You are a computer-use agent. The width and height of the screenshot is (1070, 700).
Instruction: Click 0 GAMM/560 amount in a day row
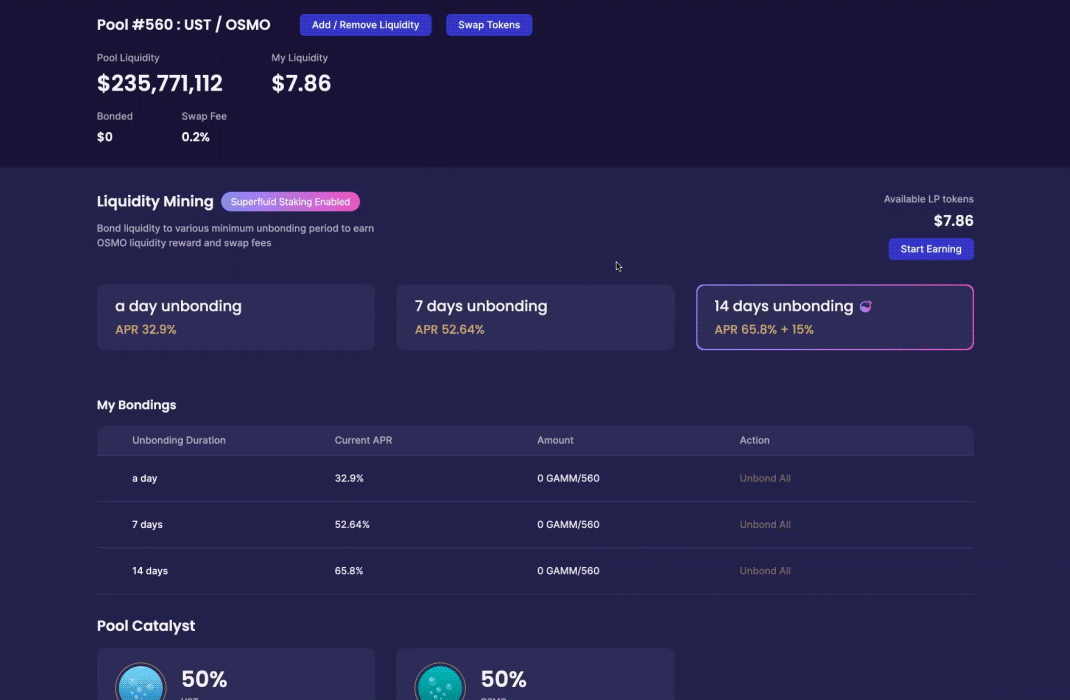coord(568,478)
